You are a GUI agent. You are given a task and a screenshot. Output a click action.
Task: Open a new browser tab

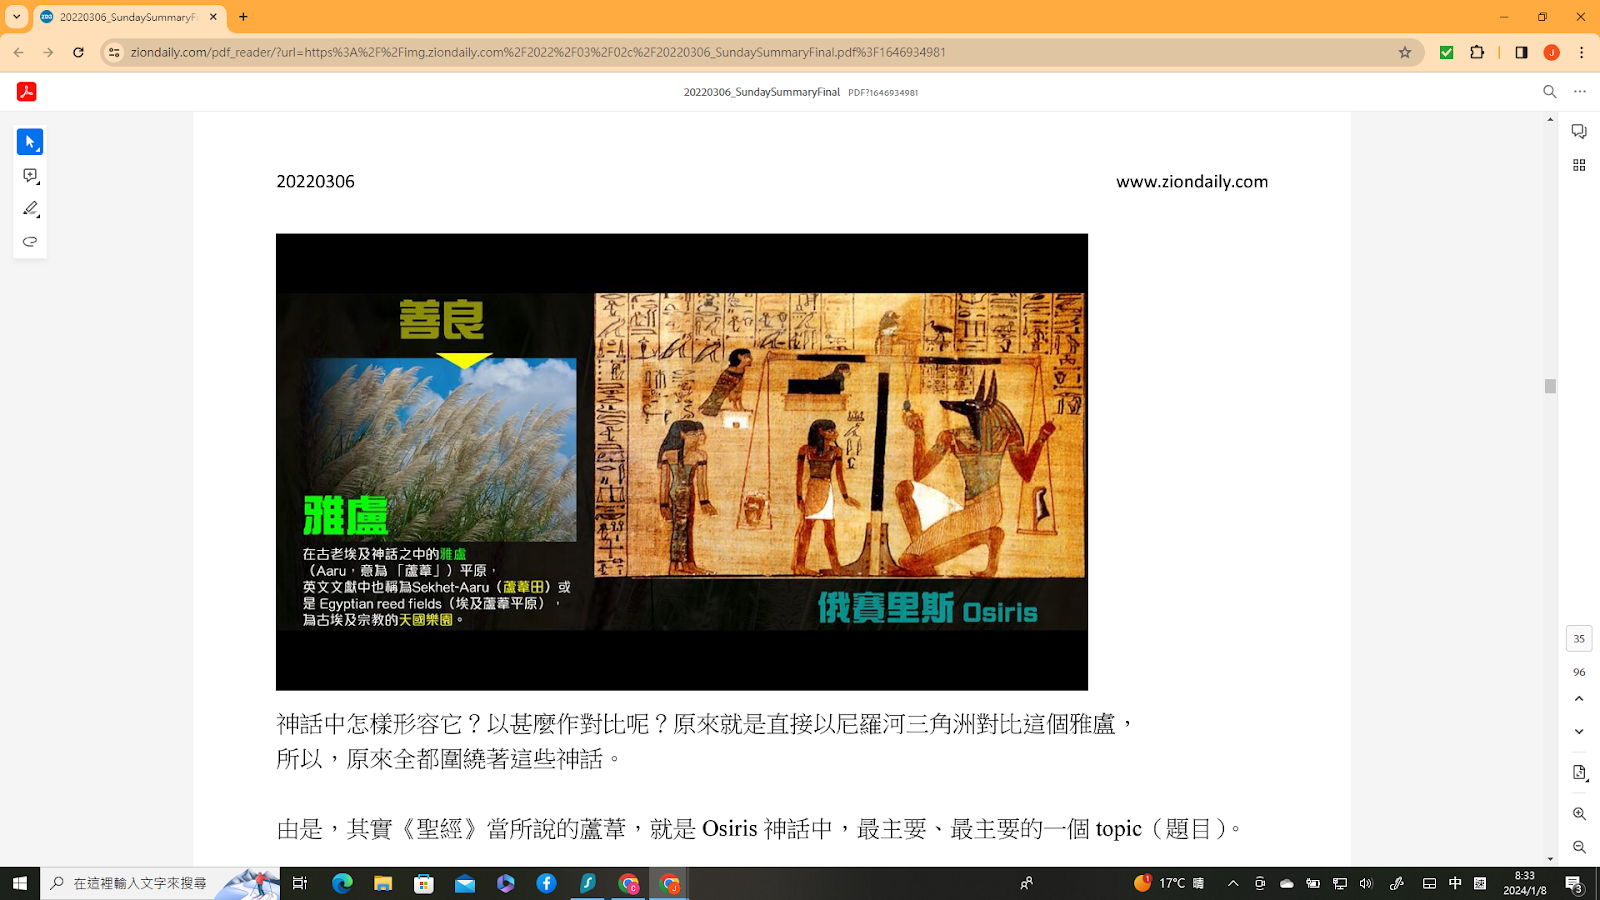pos(243,17)
